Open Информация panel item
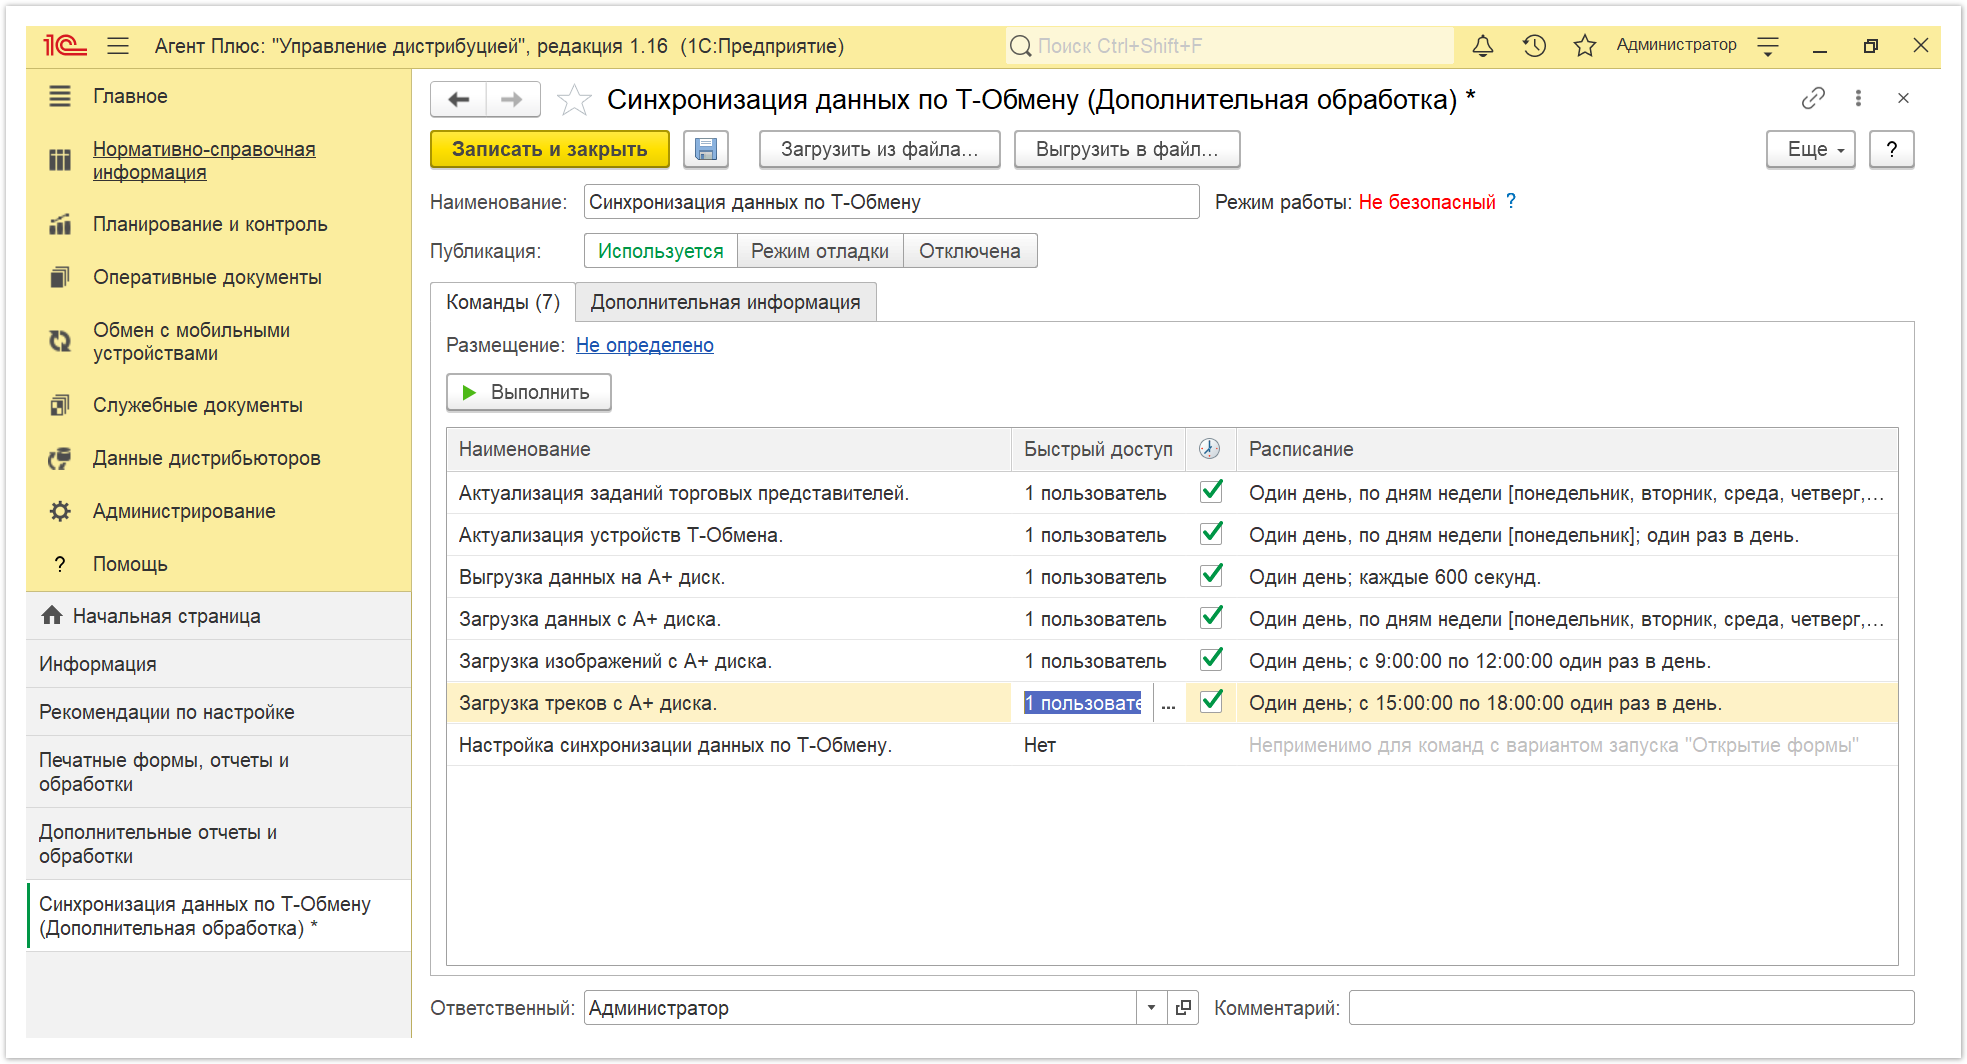 (x=218, y=664)
